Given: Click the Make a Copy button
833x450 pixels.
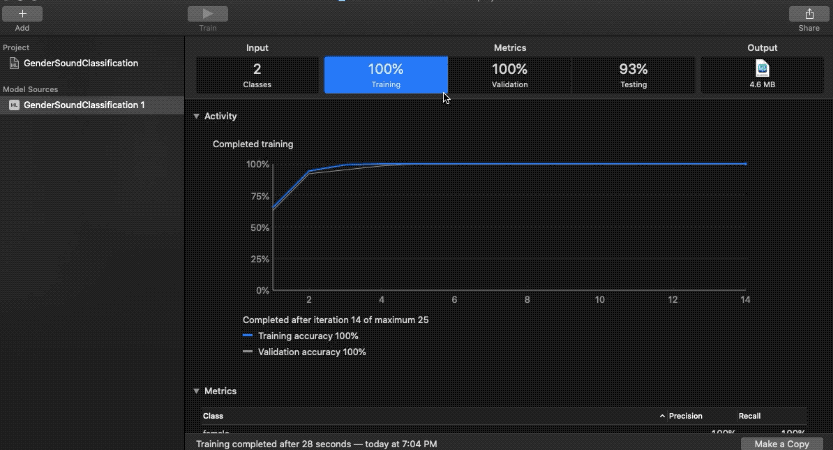Looking at the screenshot, I should pyautogui.click(x=781, y=444).
